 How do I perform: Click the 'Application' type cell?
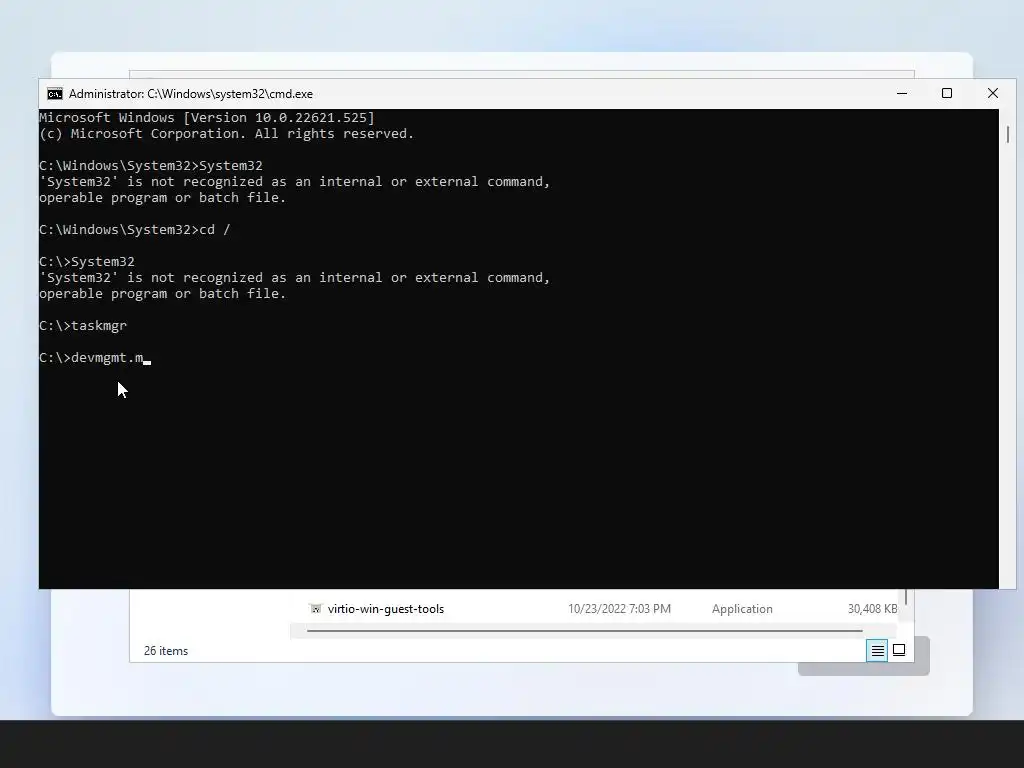pyautogui.click(x=742, y=609)
